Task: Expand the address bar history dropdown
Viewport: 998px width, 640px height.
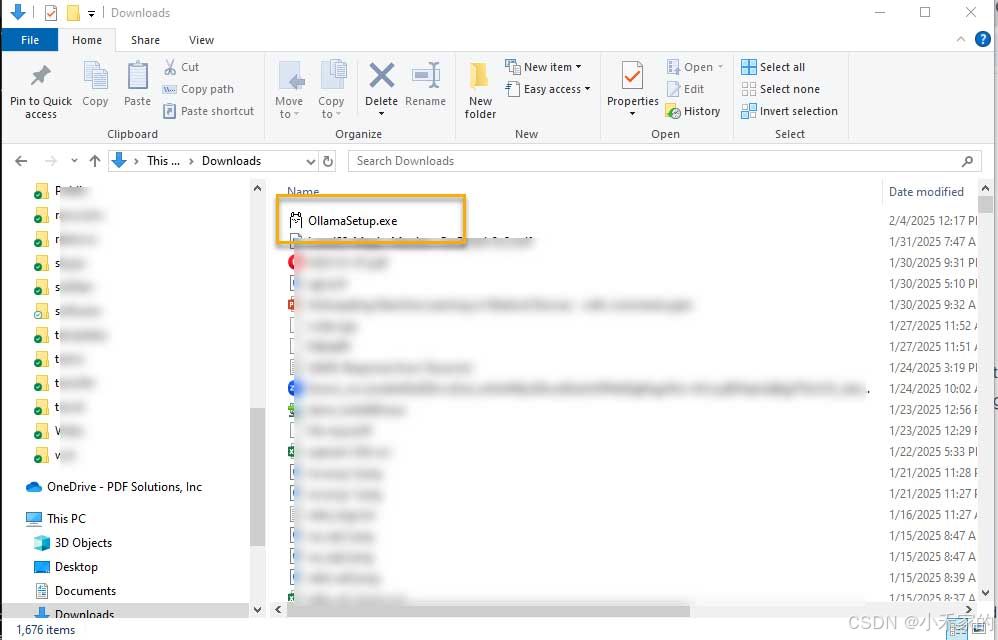Action: tap(311, 162)
